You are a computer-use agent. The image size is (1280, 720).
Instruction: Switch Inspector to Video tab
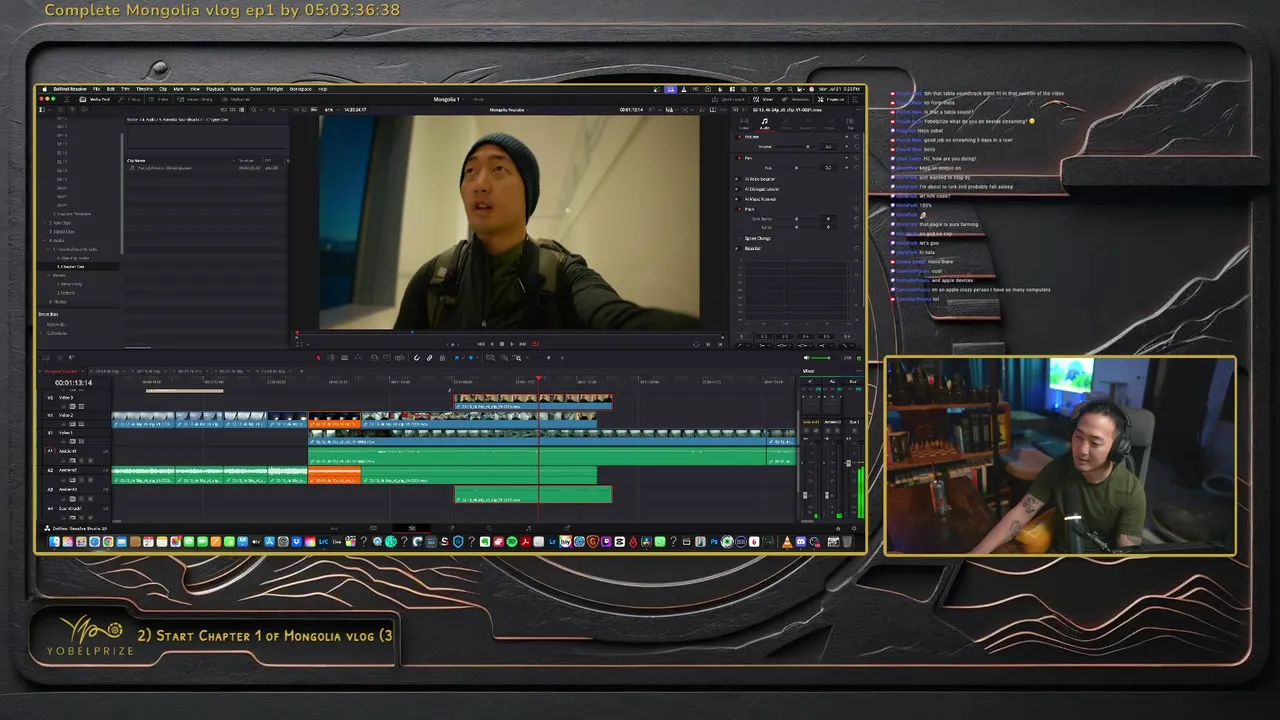(x=744, y=124)
